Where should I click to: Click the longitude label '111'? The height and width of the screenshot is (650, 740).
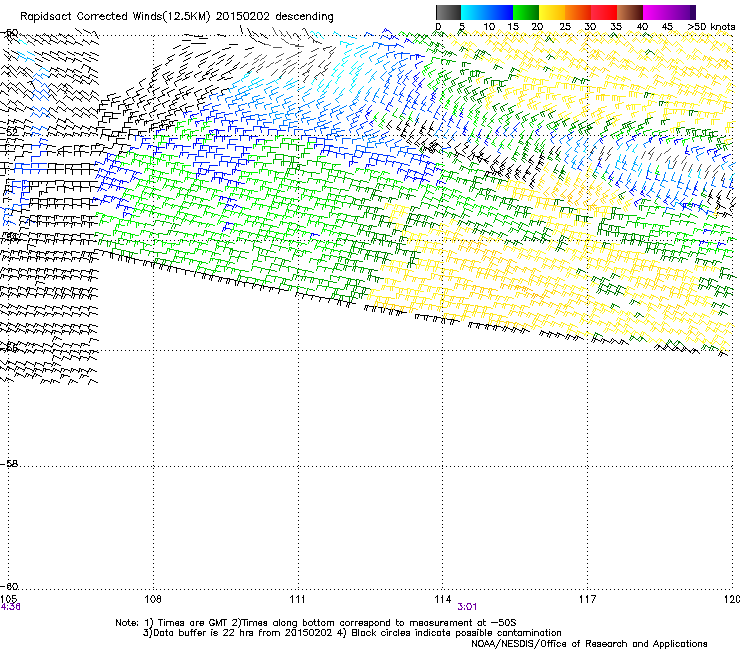297,599
